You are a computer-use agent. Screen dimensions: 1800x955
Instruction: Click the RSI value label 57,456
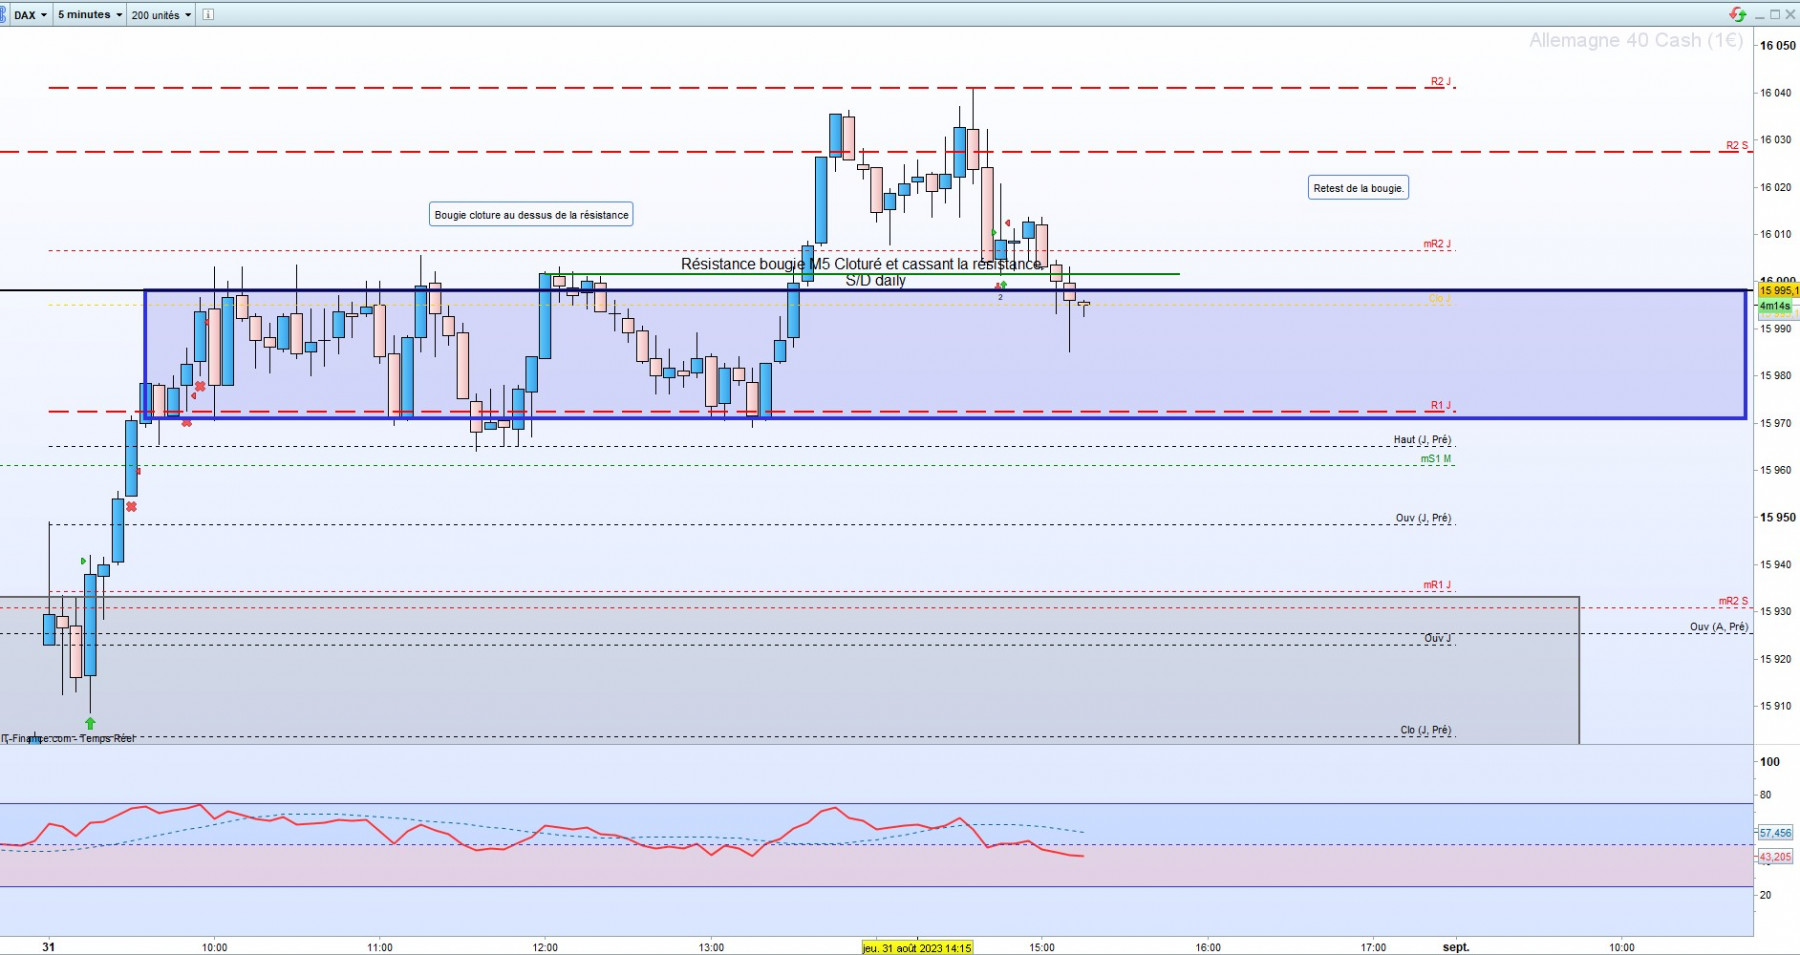pos(1775,833)
